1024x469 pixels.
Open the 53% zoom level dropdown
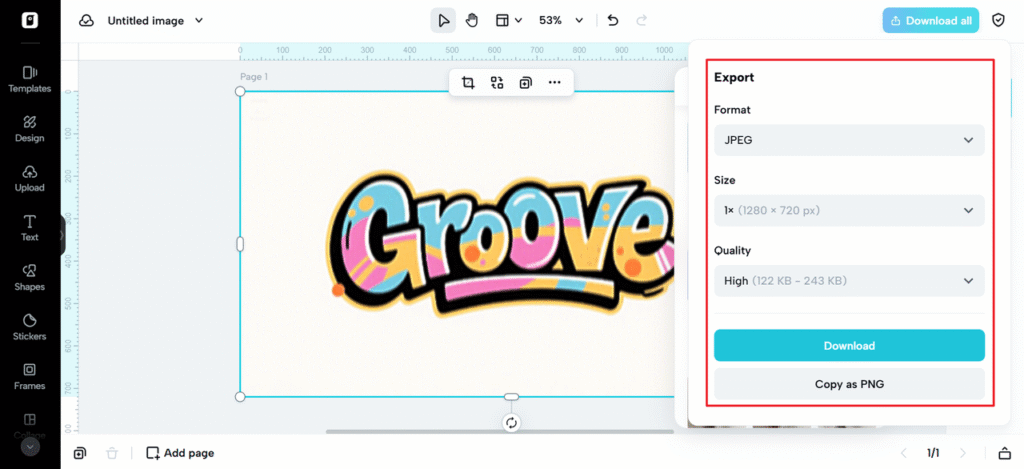click(x=560, y=20)
